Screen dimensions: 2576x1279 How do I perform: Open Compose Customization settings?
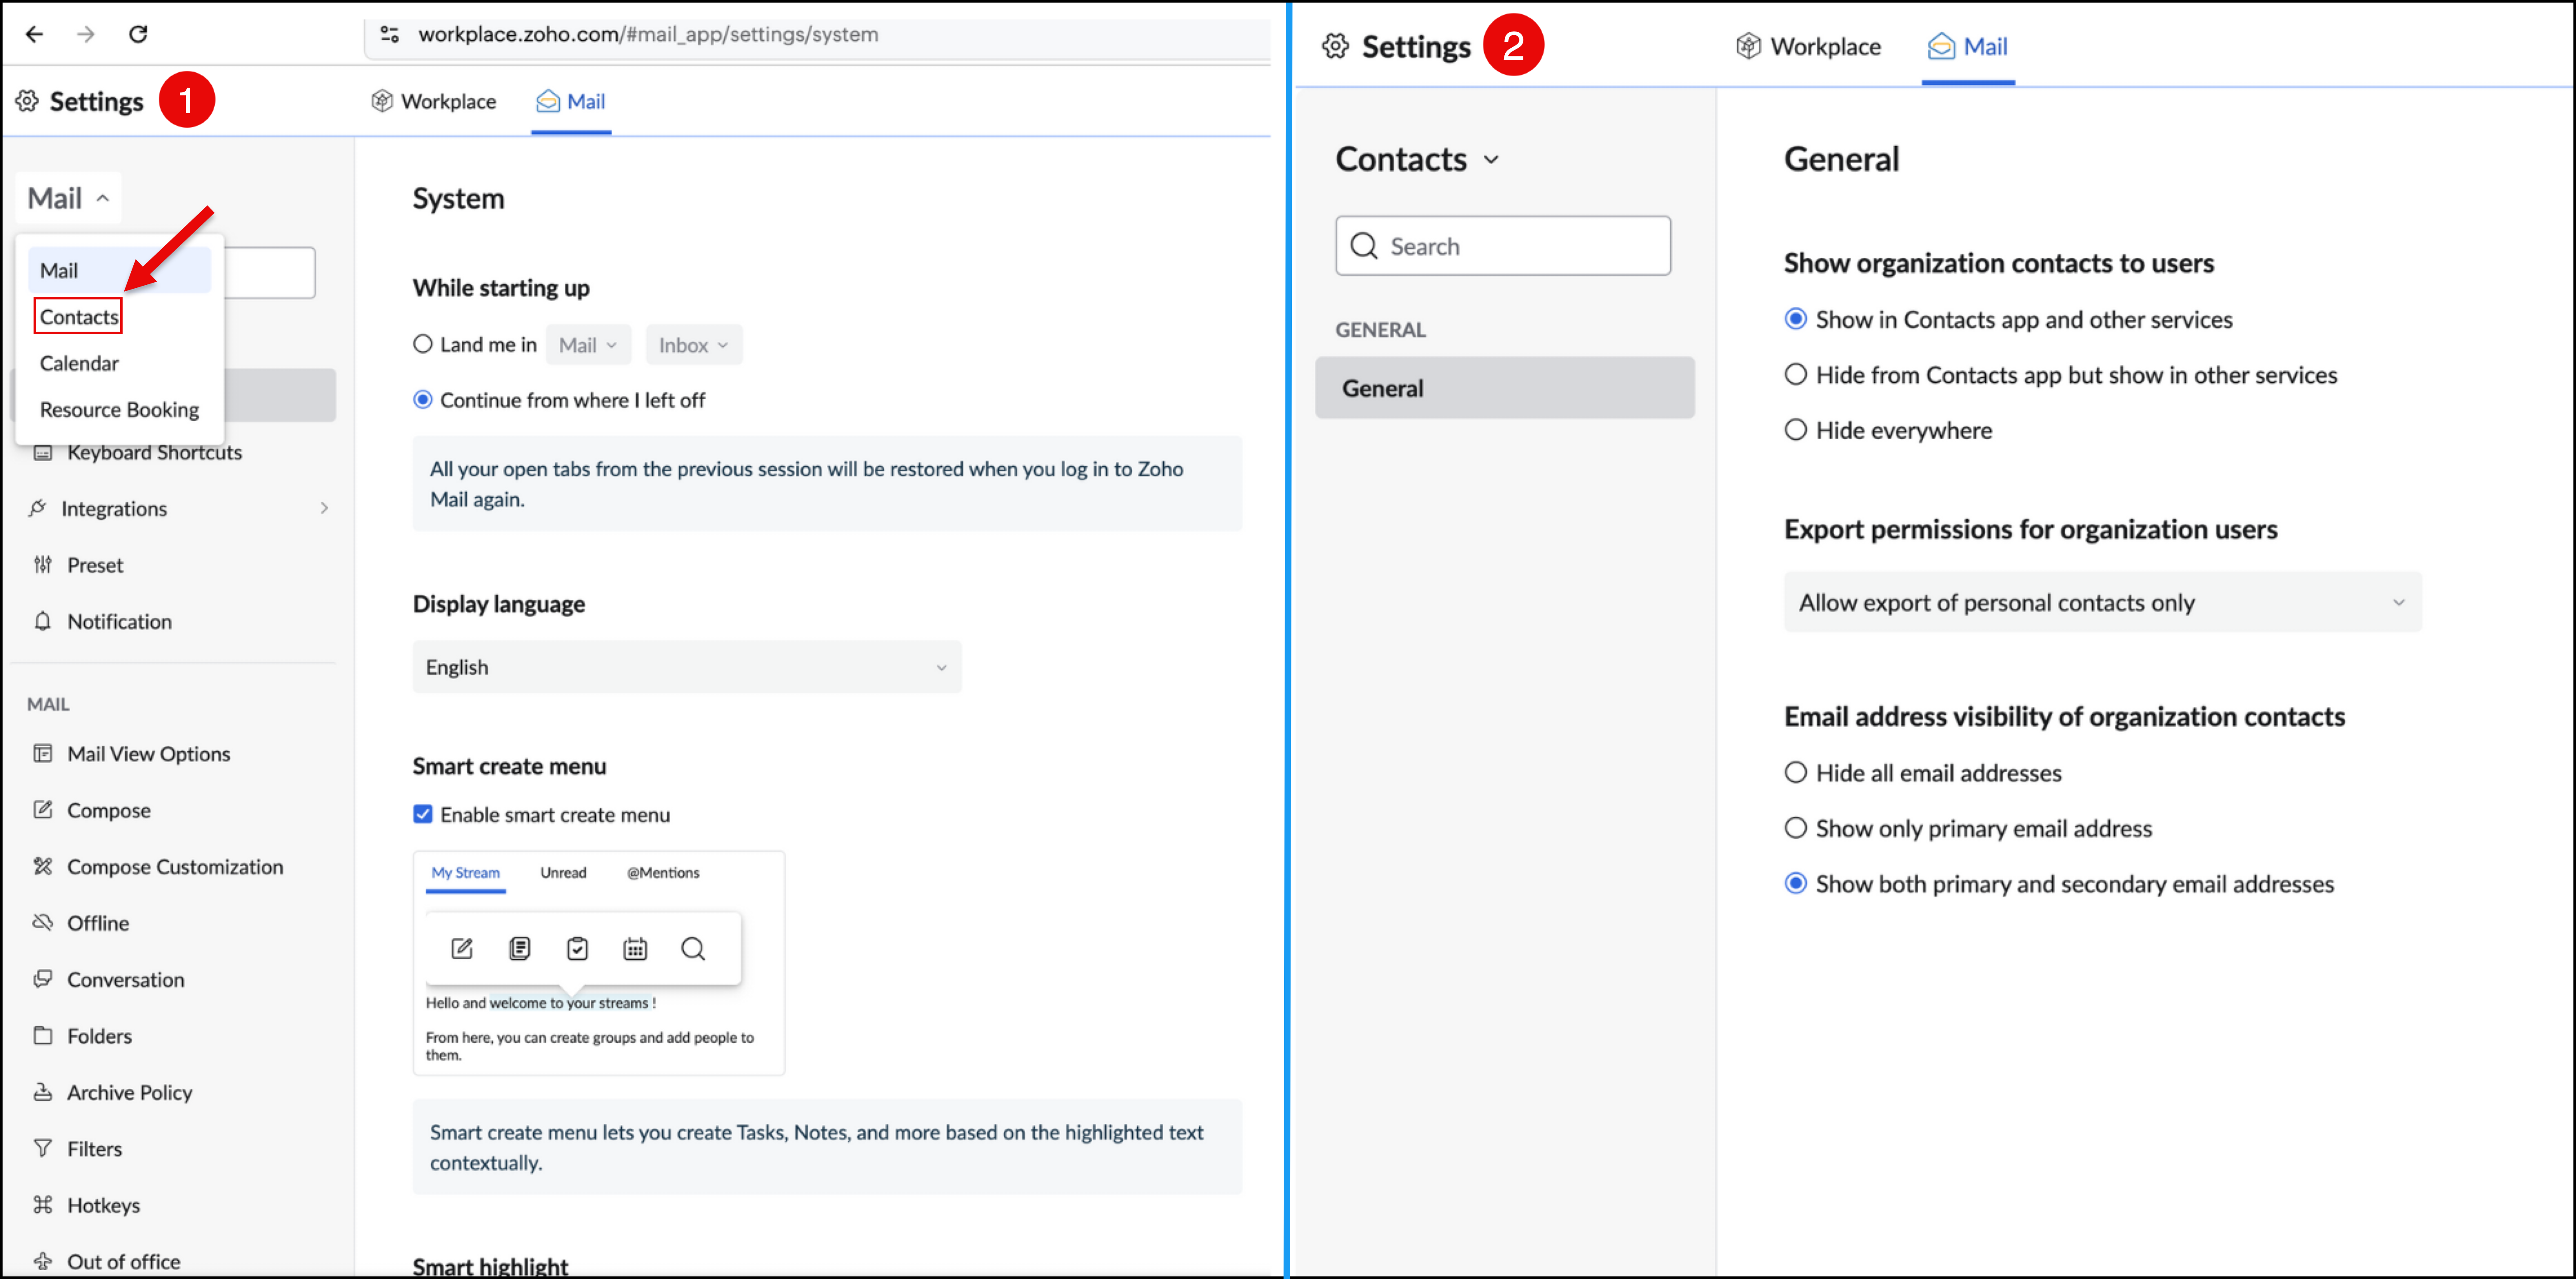(175, 866)
